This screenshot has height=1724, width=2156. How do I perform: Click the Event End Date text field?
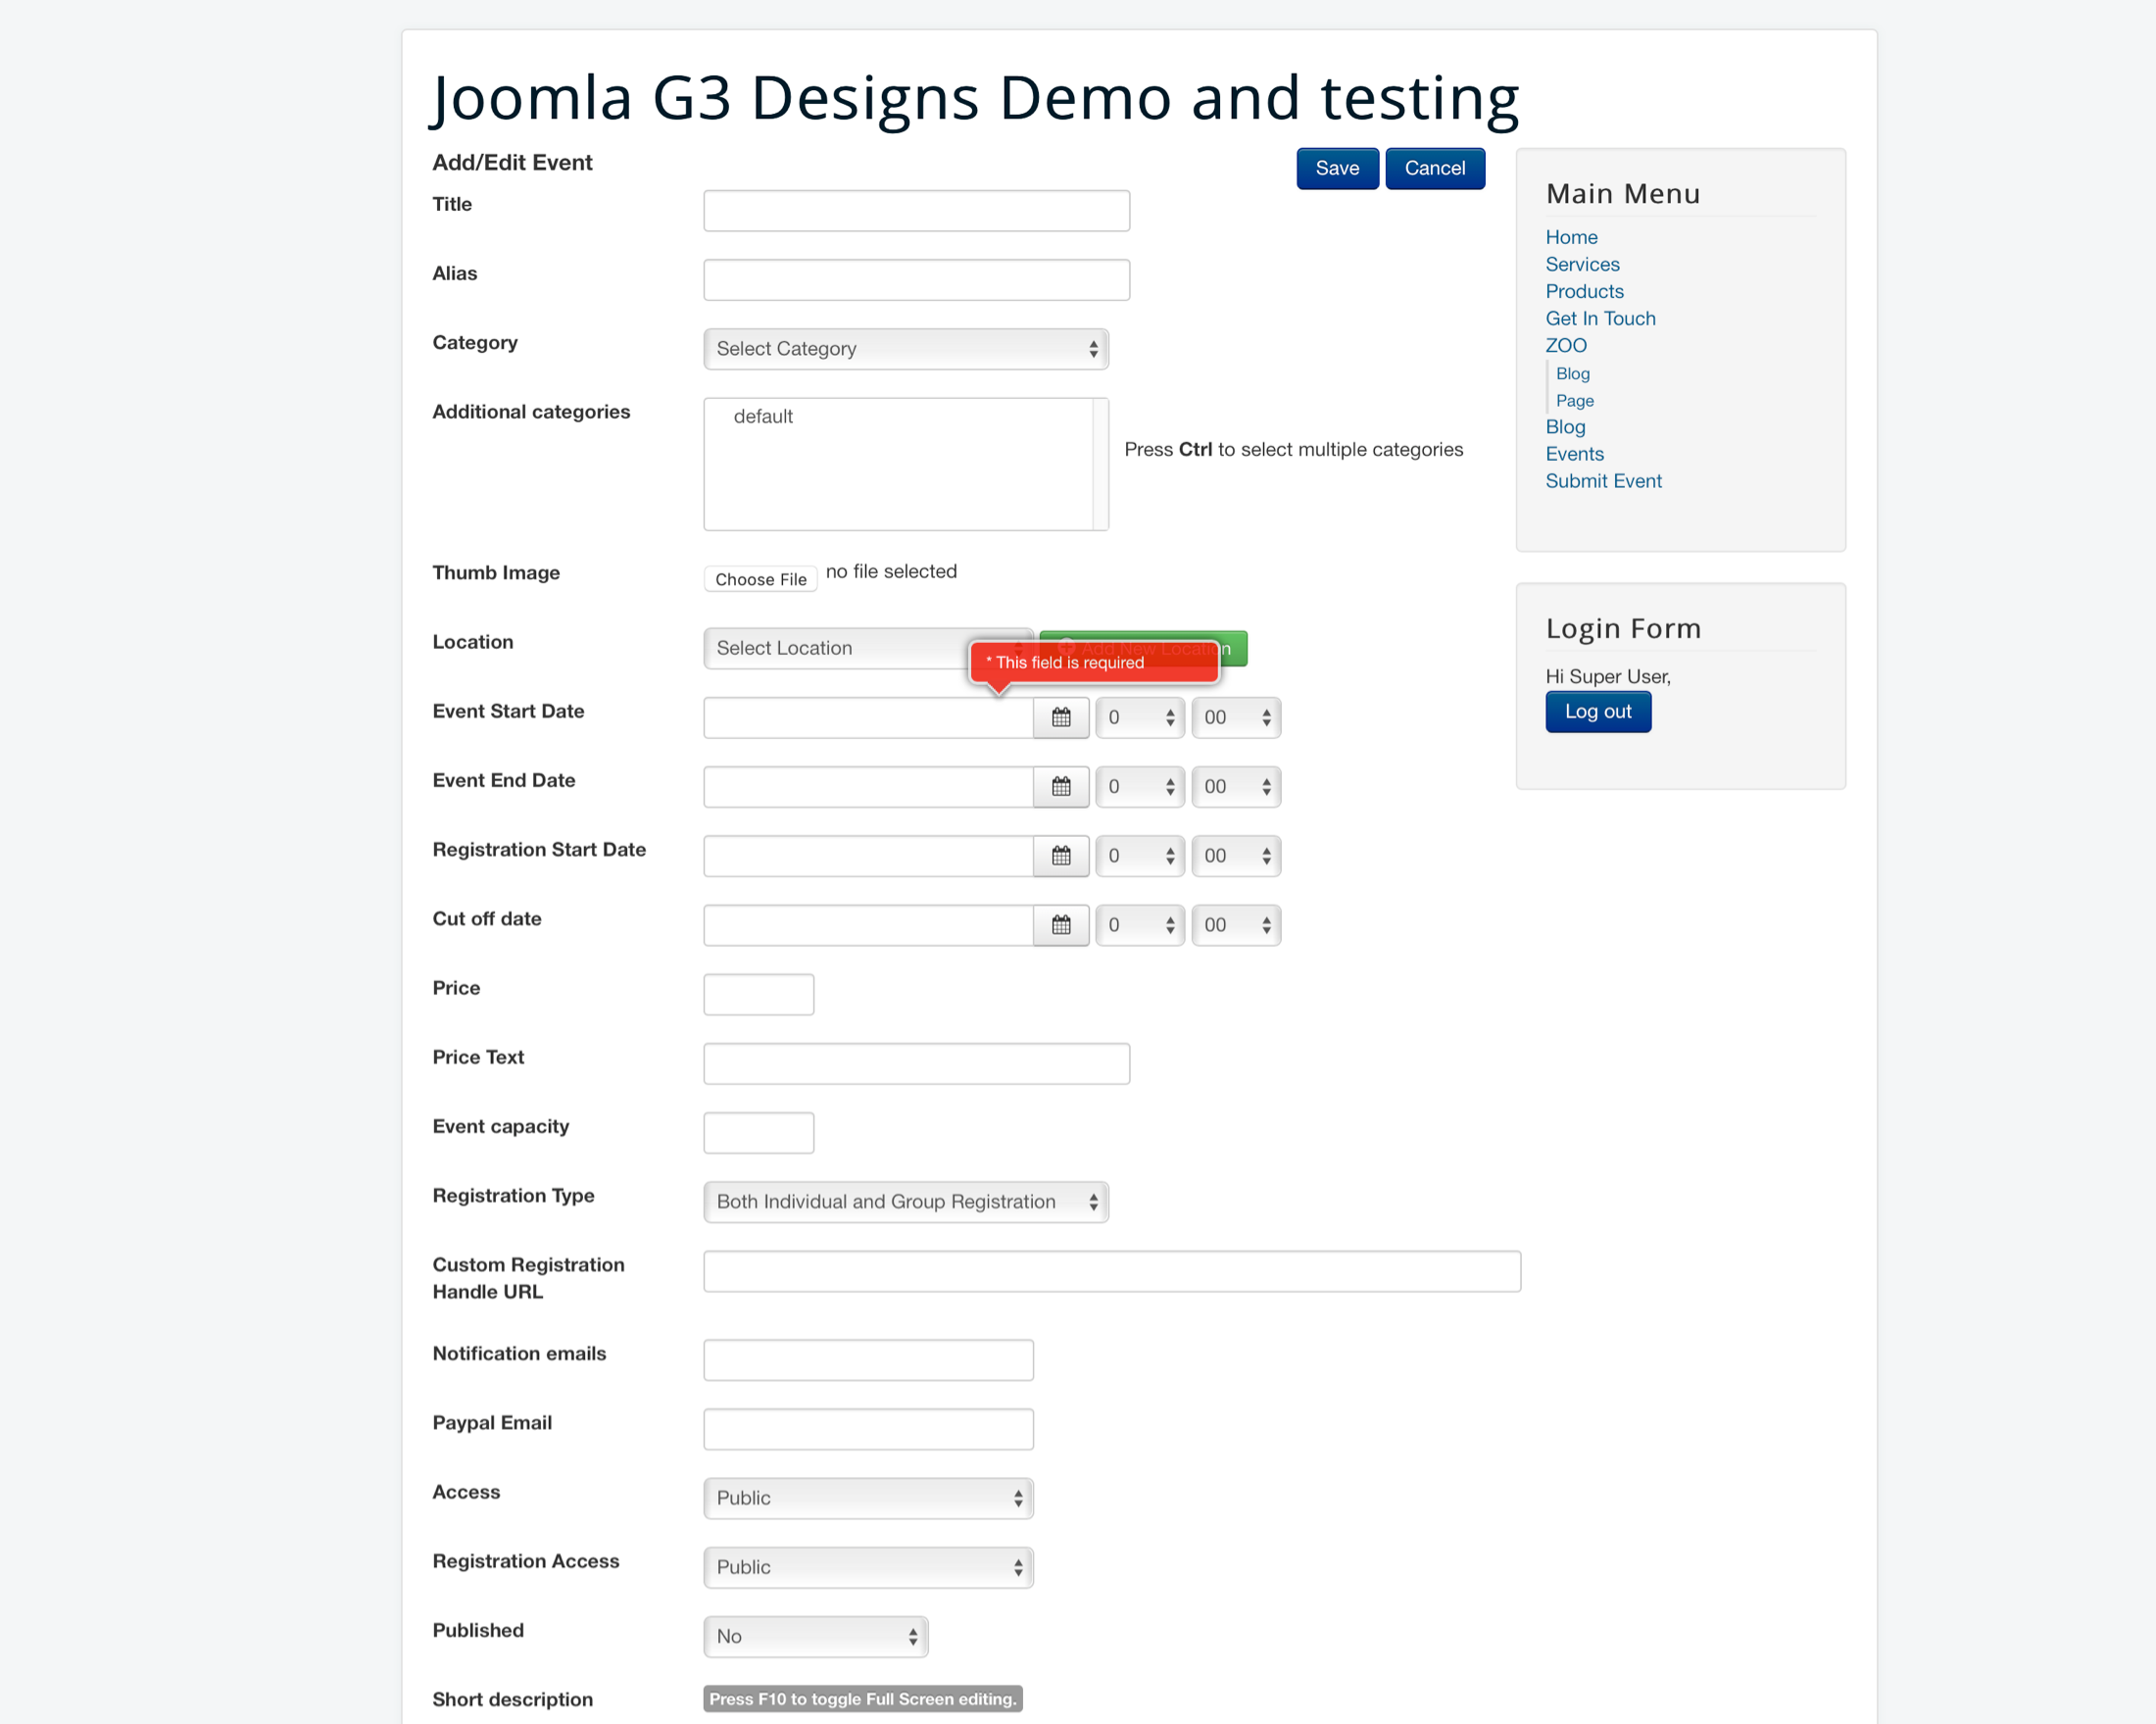pyautogui.click(x=868, y=786)
